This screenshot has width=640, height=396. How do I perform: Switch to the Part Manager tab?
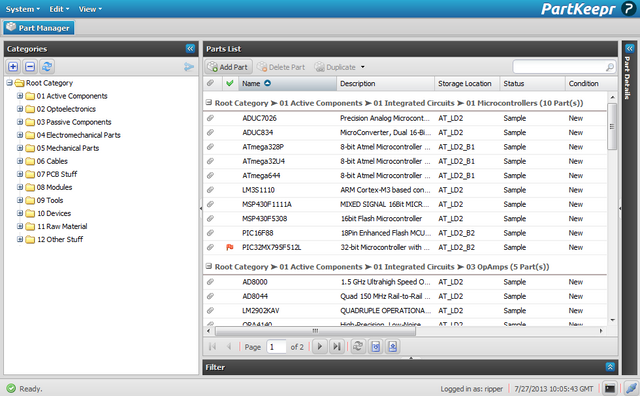pos(39,28)
